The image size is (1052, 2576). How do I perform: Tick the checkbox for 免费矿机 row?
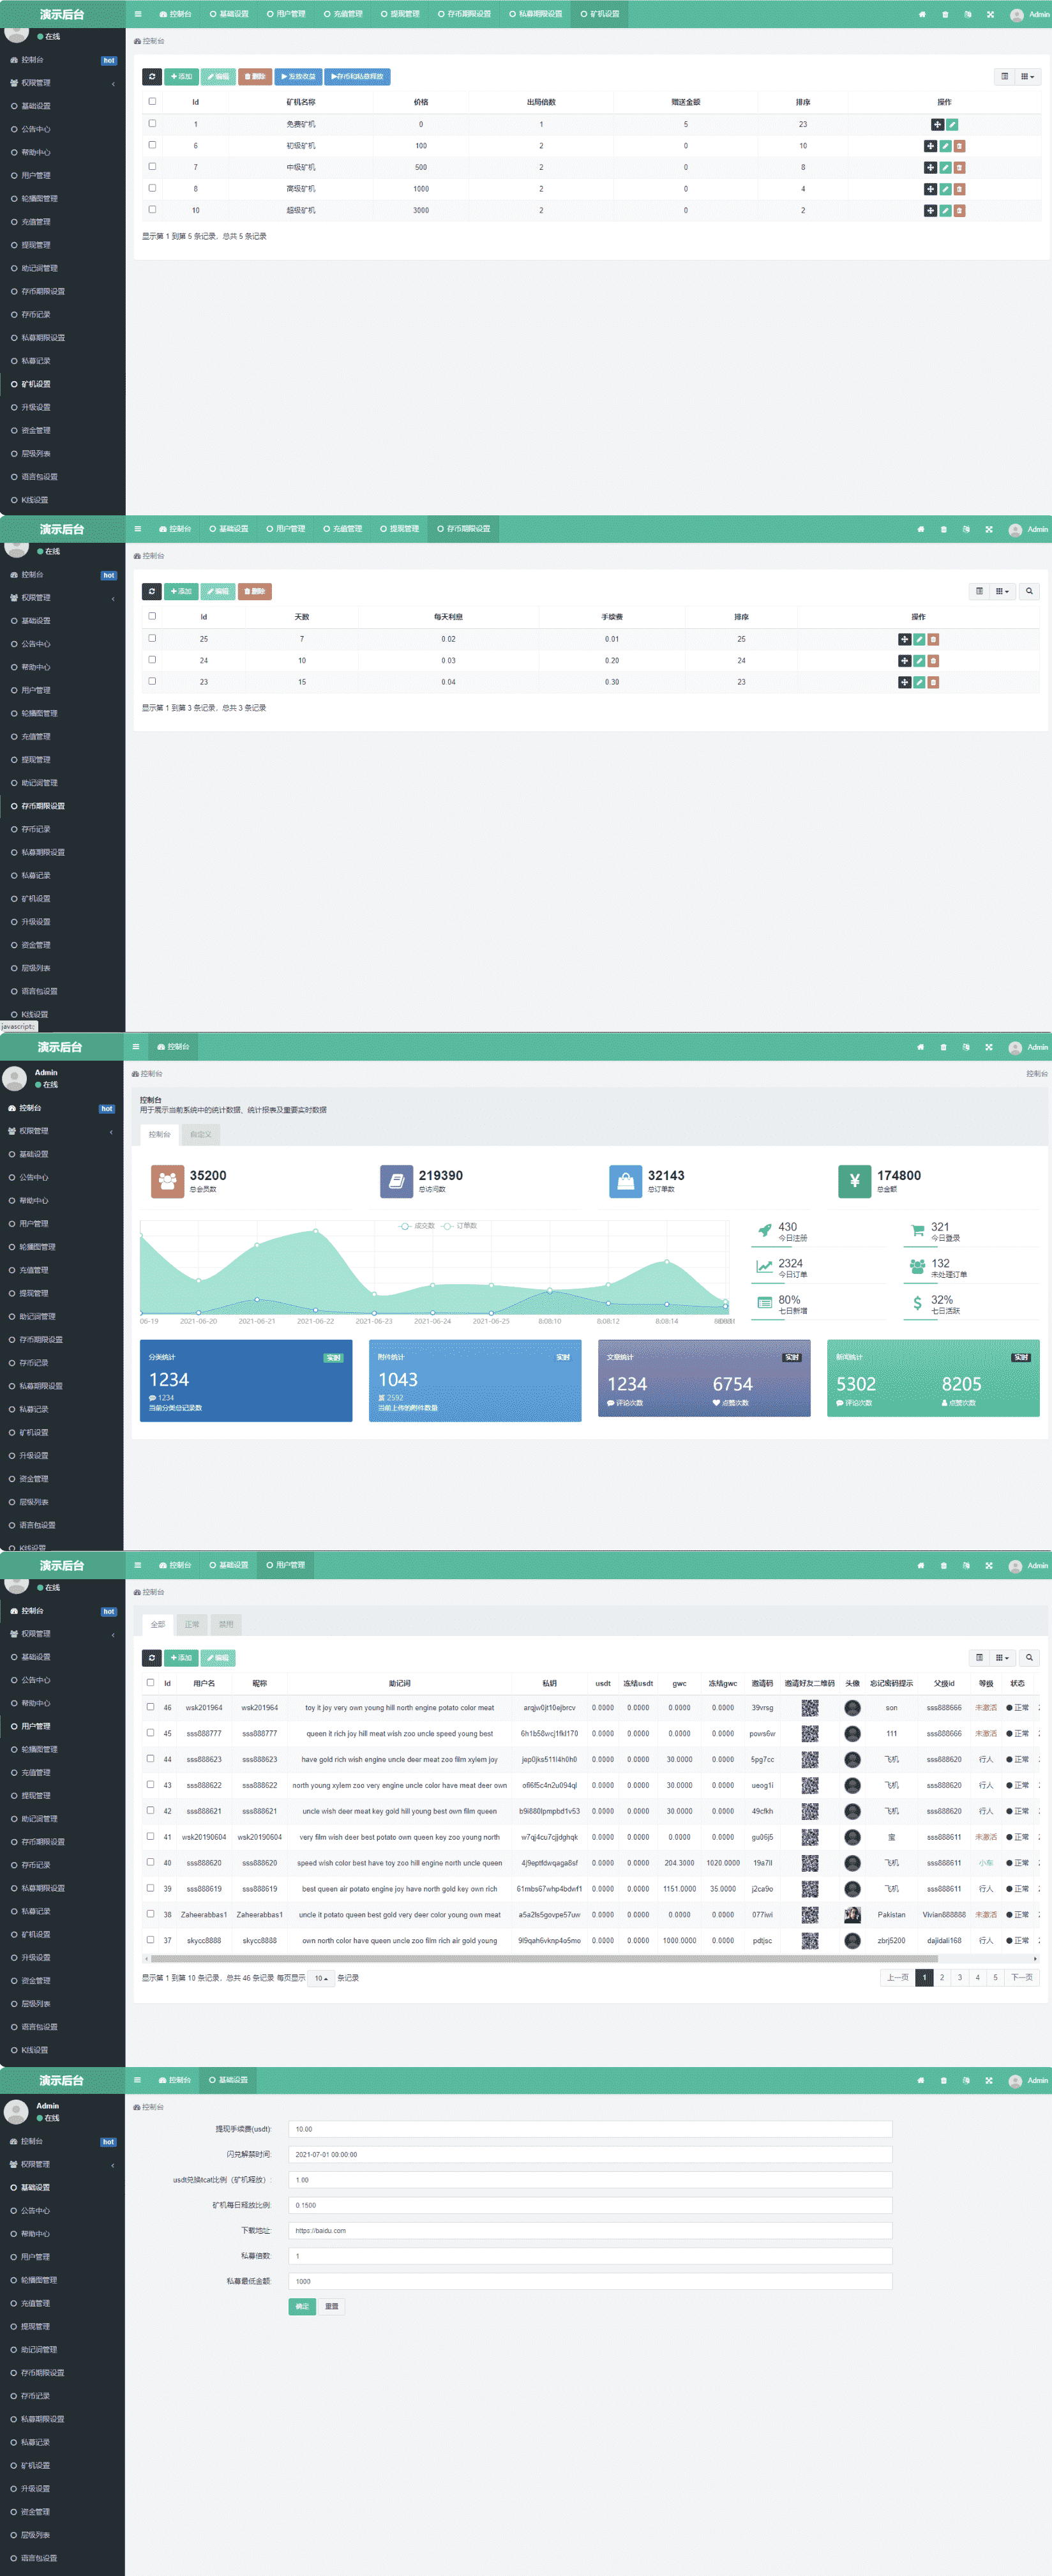[152, 124]
